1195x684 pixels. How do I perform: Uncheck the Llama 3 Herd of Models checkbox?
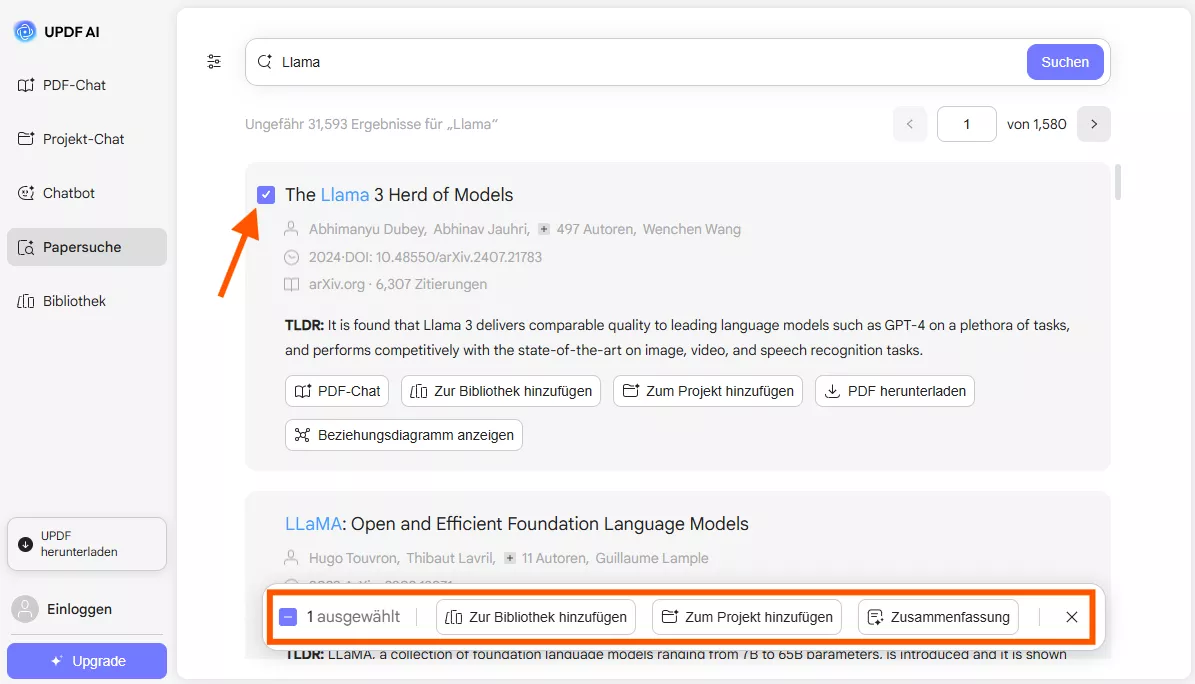pyautogui.click(x=266, y=195)
